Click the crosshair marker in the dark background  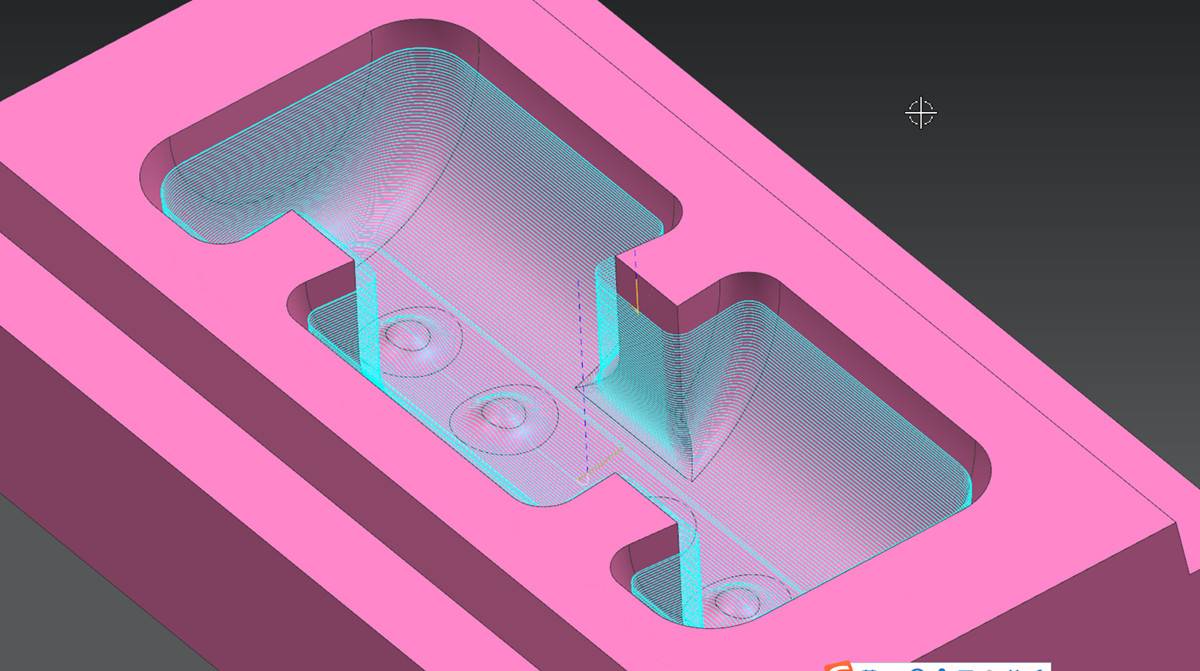coord(920,113)
